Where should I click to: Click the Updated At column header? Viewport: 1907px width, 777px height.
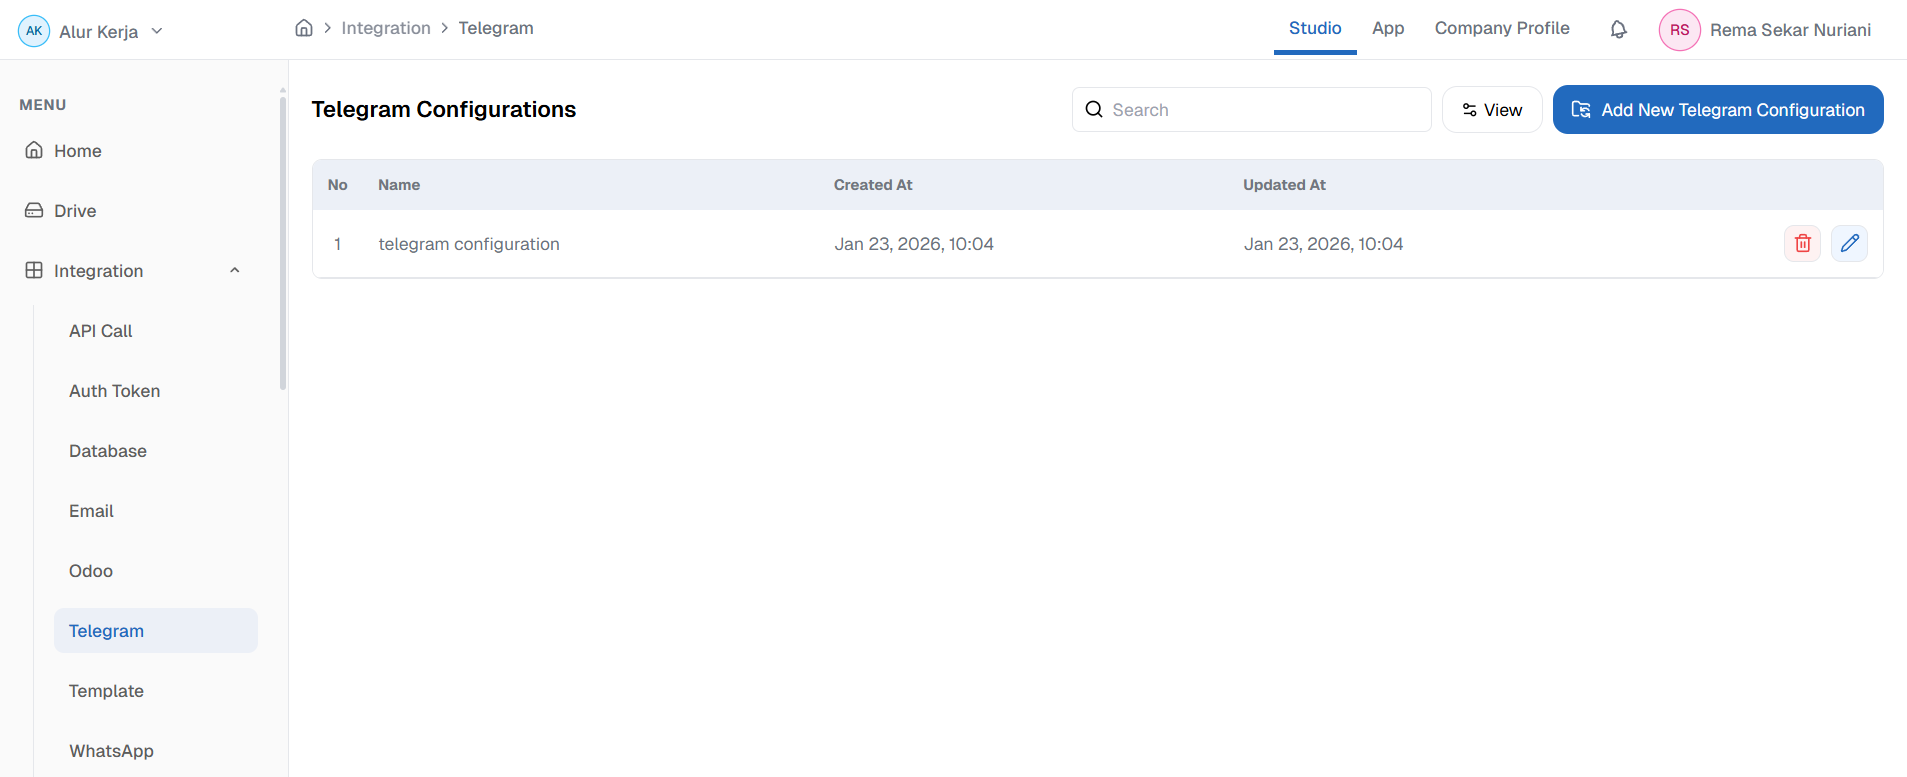coord(1284,185)
